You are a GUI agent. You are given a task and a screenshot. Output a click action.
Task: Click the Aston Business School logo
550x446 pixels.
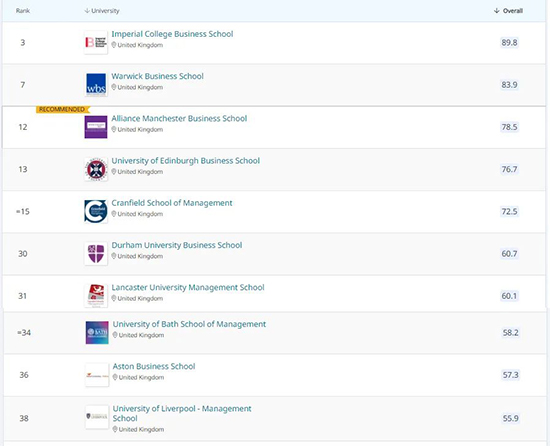pyautogui.click(x=97, y=375)
